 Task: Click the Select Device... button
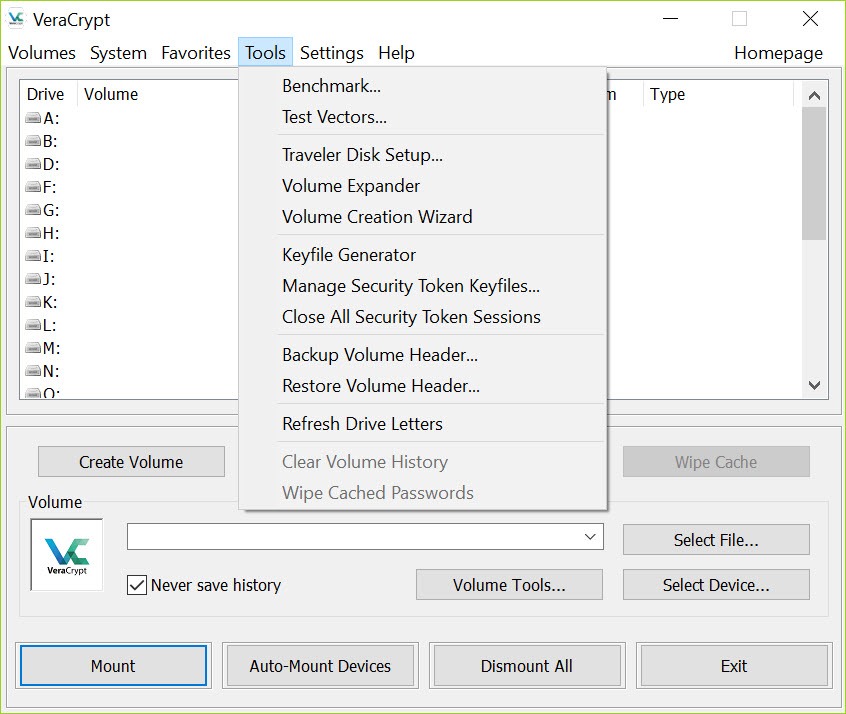click(x=716, y=584)
